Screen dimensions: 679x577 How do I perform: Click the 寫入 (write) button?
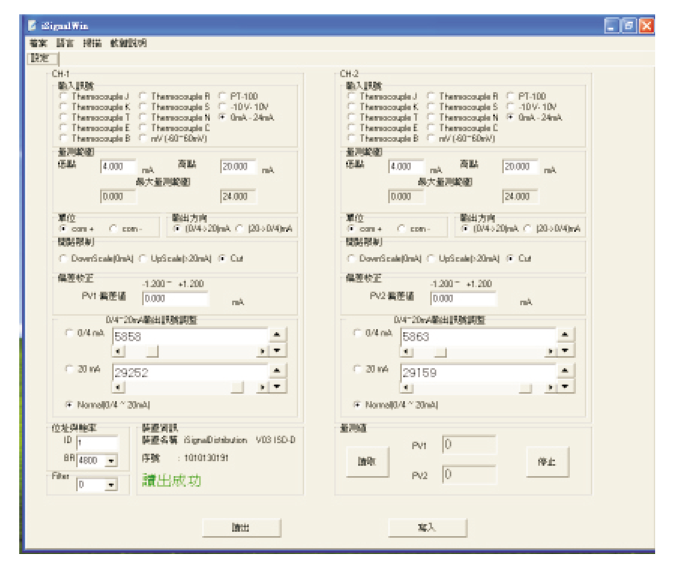click(427, 528)
